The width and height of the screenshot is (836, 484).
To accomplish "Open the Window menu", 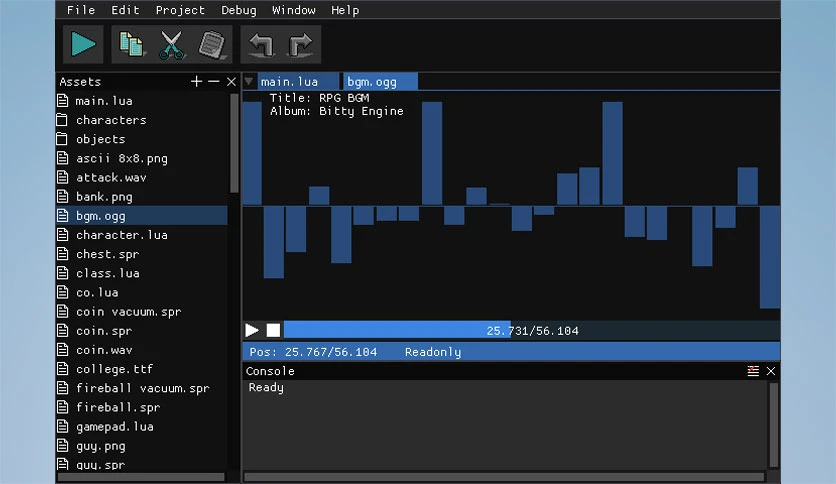I will pos(294,10).
